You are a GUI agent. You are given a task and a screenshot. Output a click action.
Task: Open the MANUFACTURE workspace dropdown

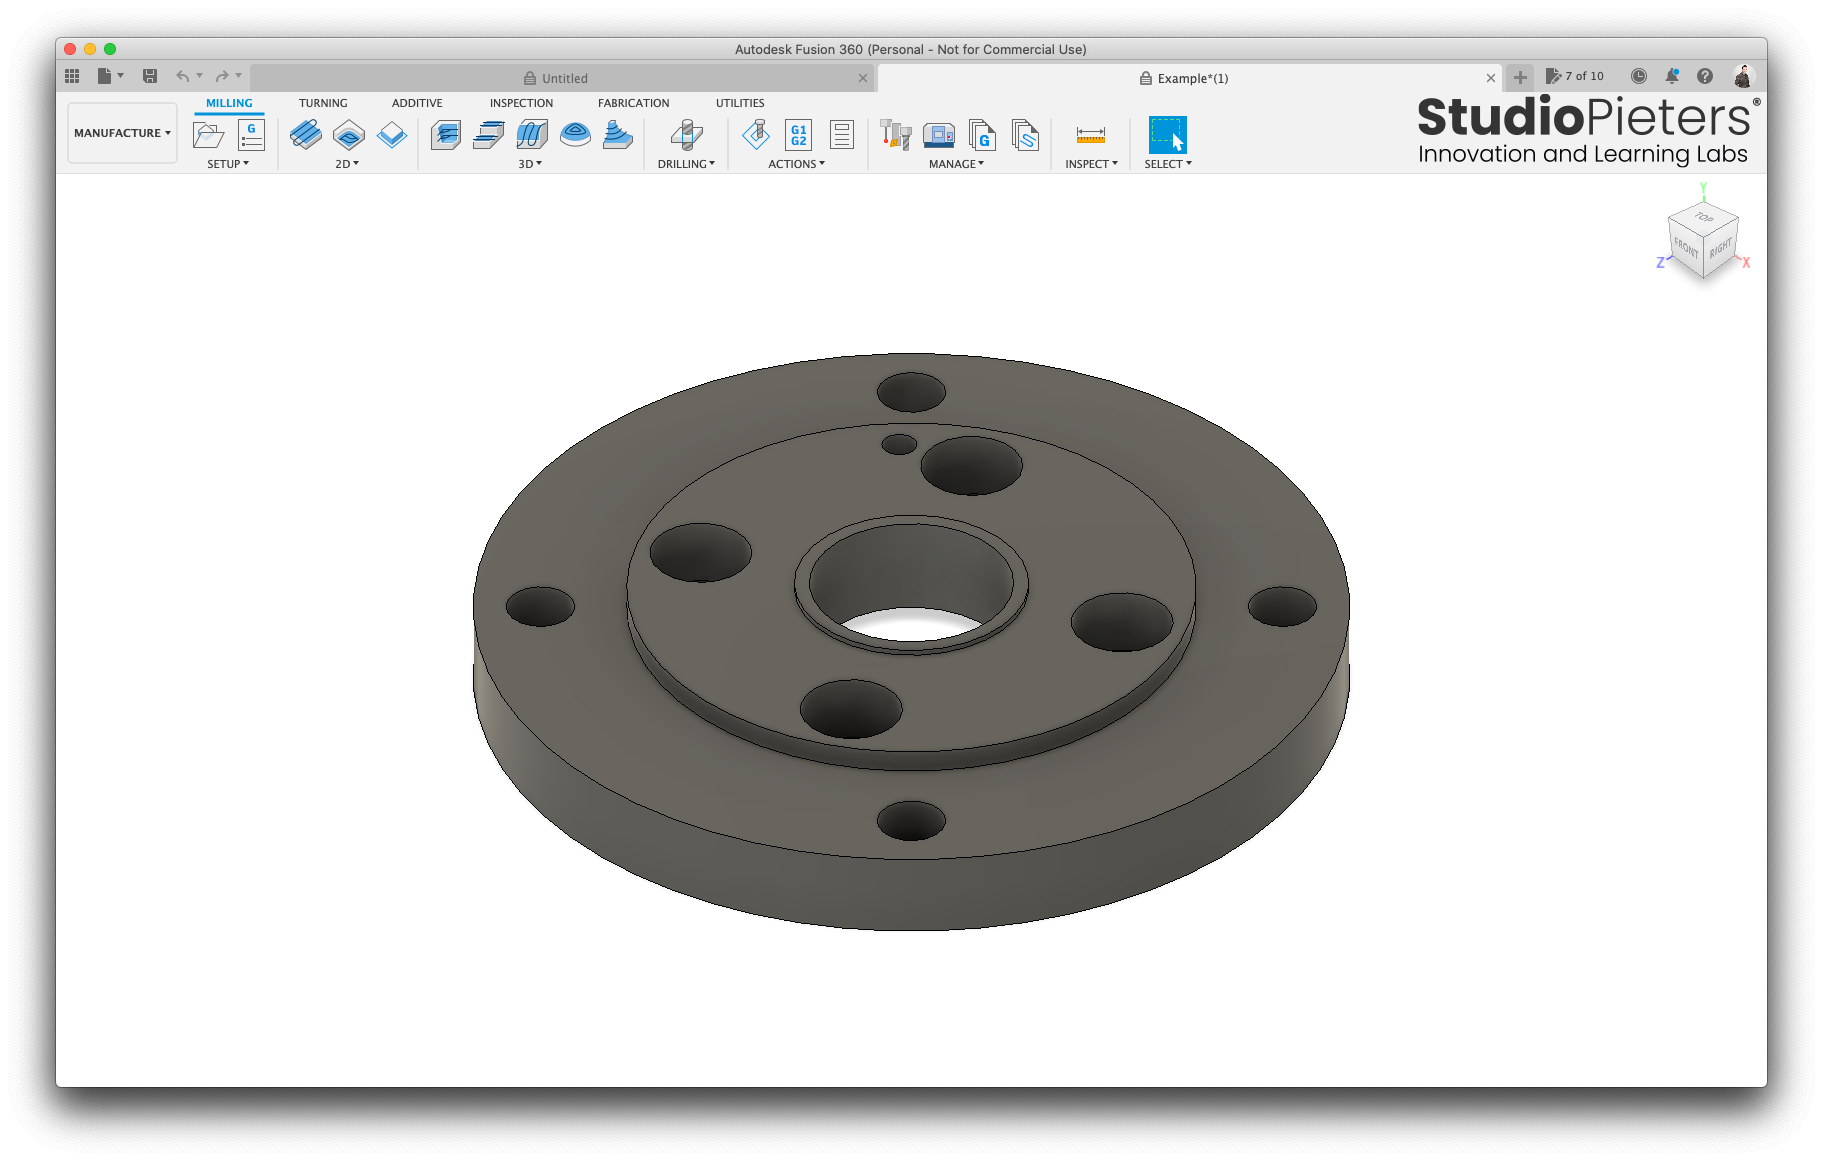(122, 133)
